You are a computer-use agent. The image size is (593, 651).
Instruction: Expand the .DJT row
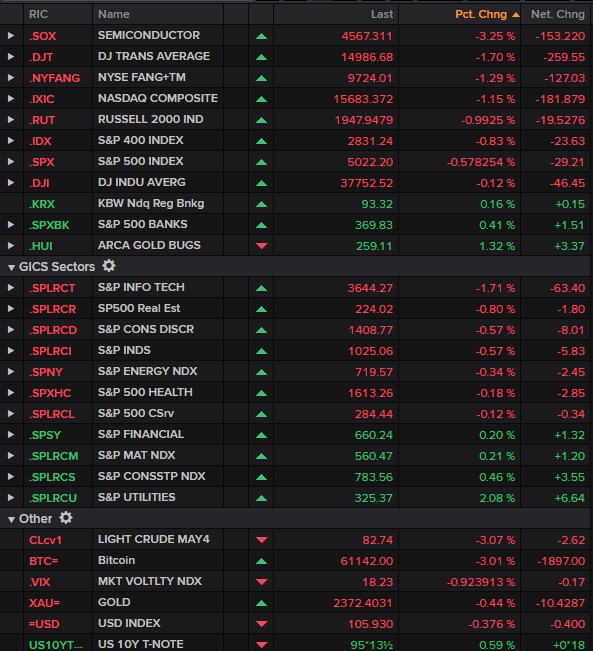[11, 56]
